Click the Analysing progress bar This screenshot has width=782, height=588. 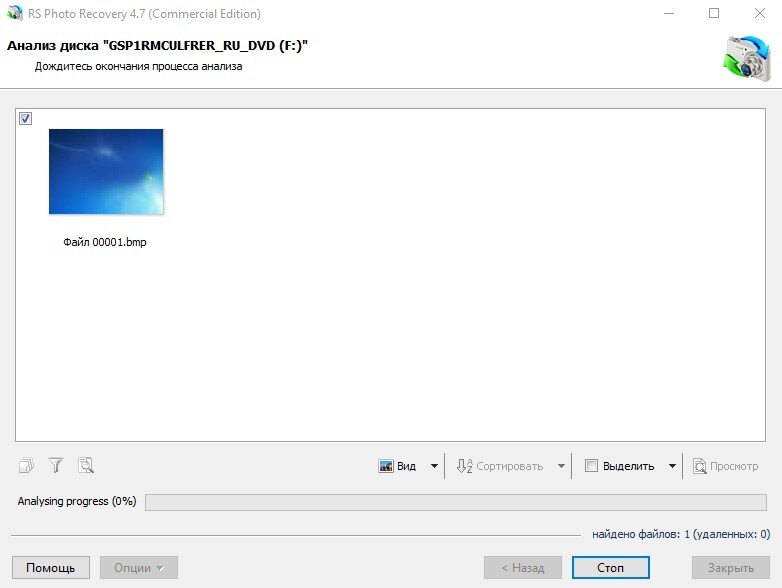(x=456, y=502)
